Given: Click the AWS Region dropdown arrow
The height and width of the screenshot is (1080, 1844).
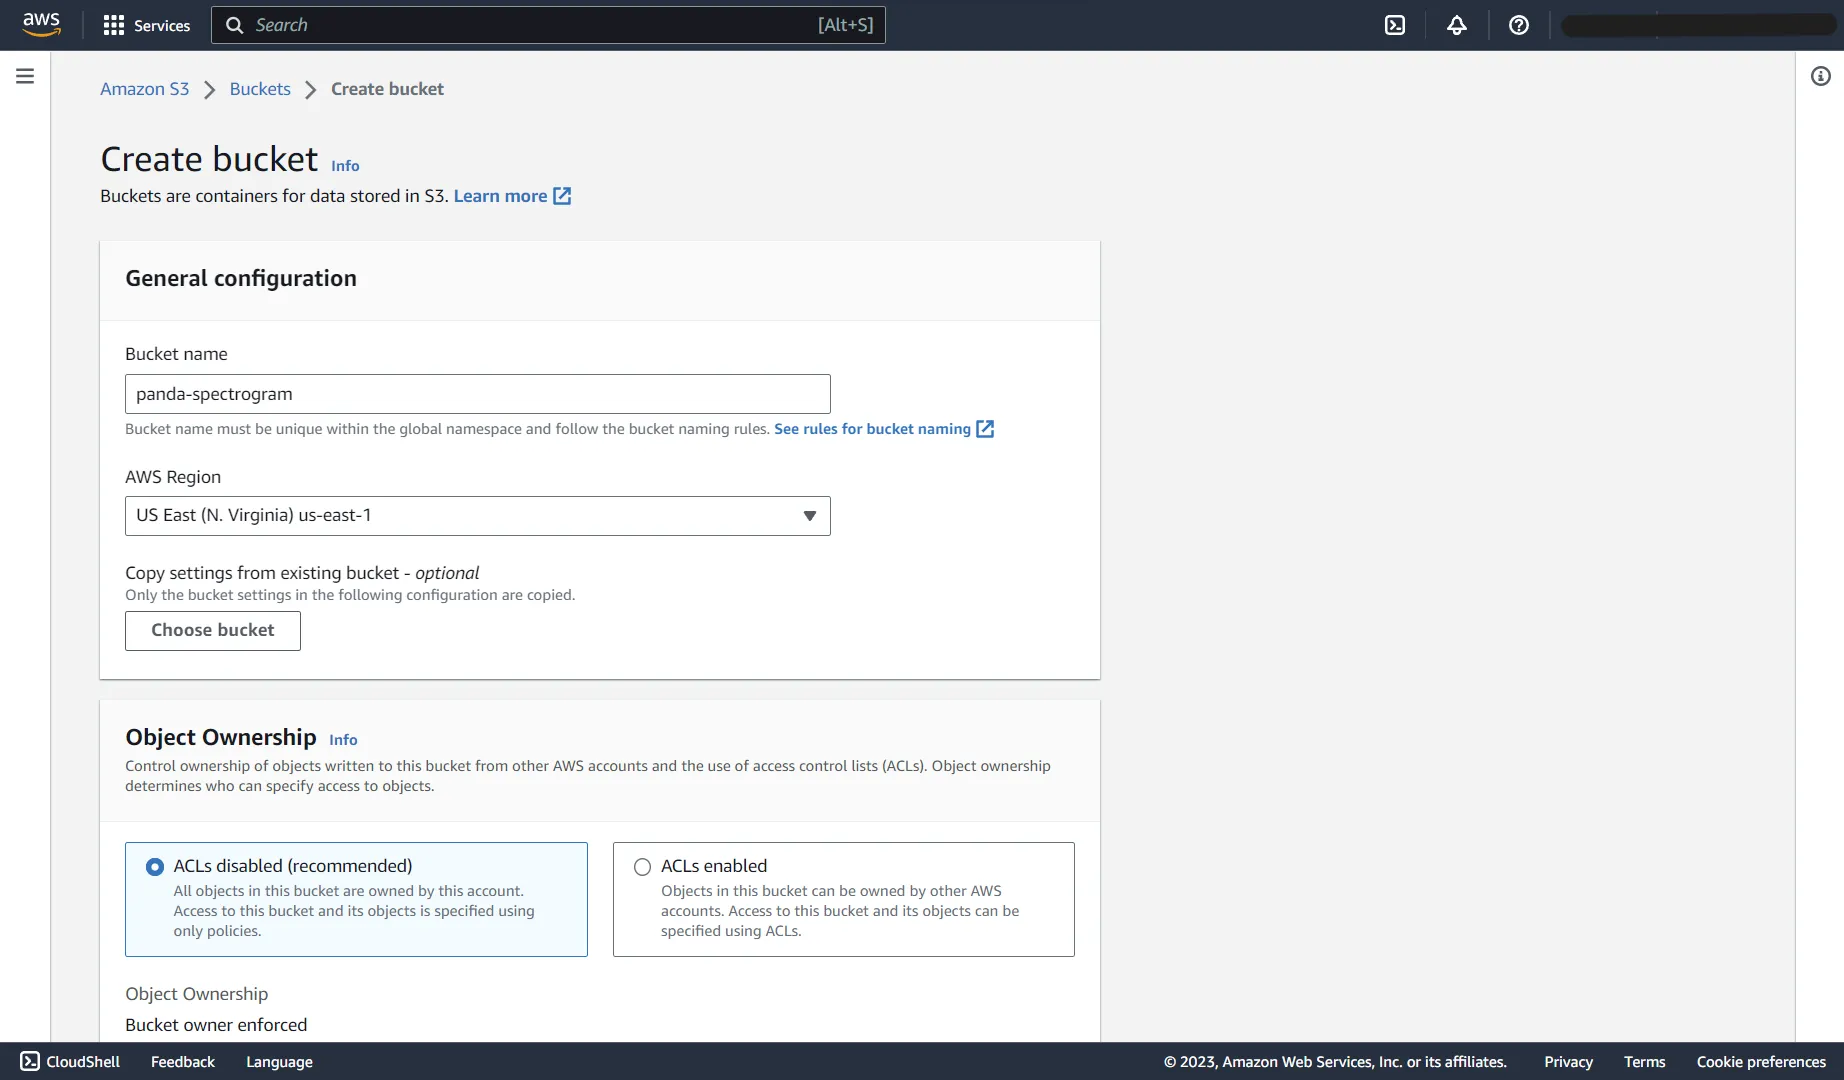Looking at the screenshot, I should pyautogui.click(x=810, y=516).
